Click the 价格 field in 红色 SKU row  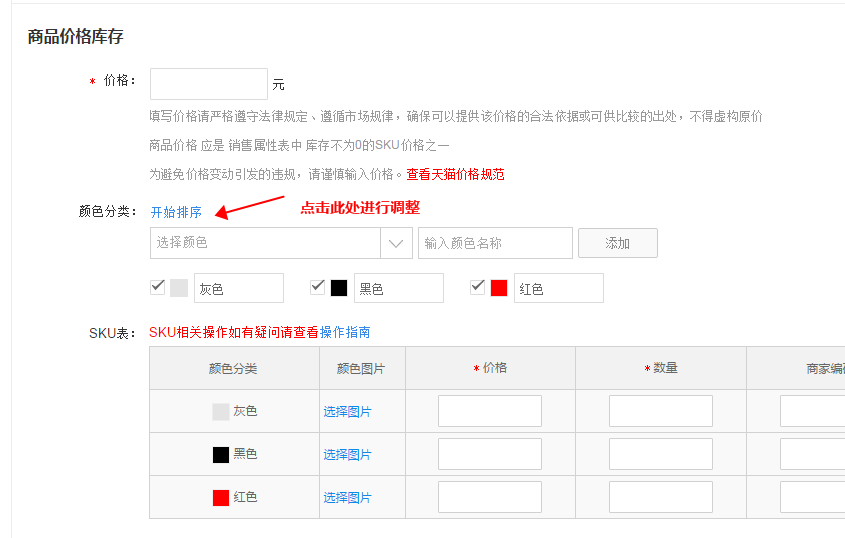[490, 497]
